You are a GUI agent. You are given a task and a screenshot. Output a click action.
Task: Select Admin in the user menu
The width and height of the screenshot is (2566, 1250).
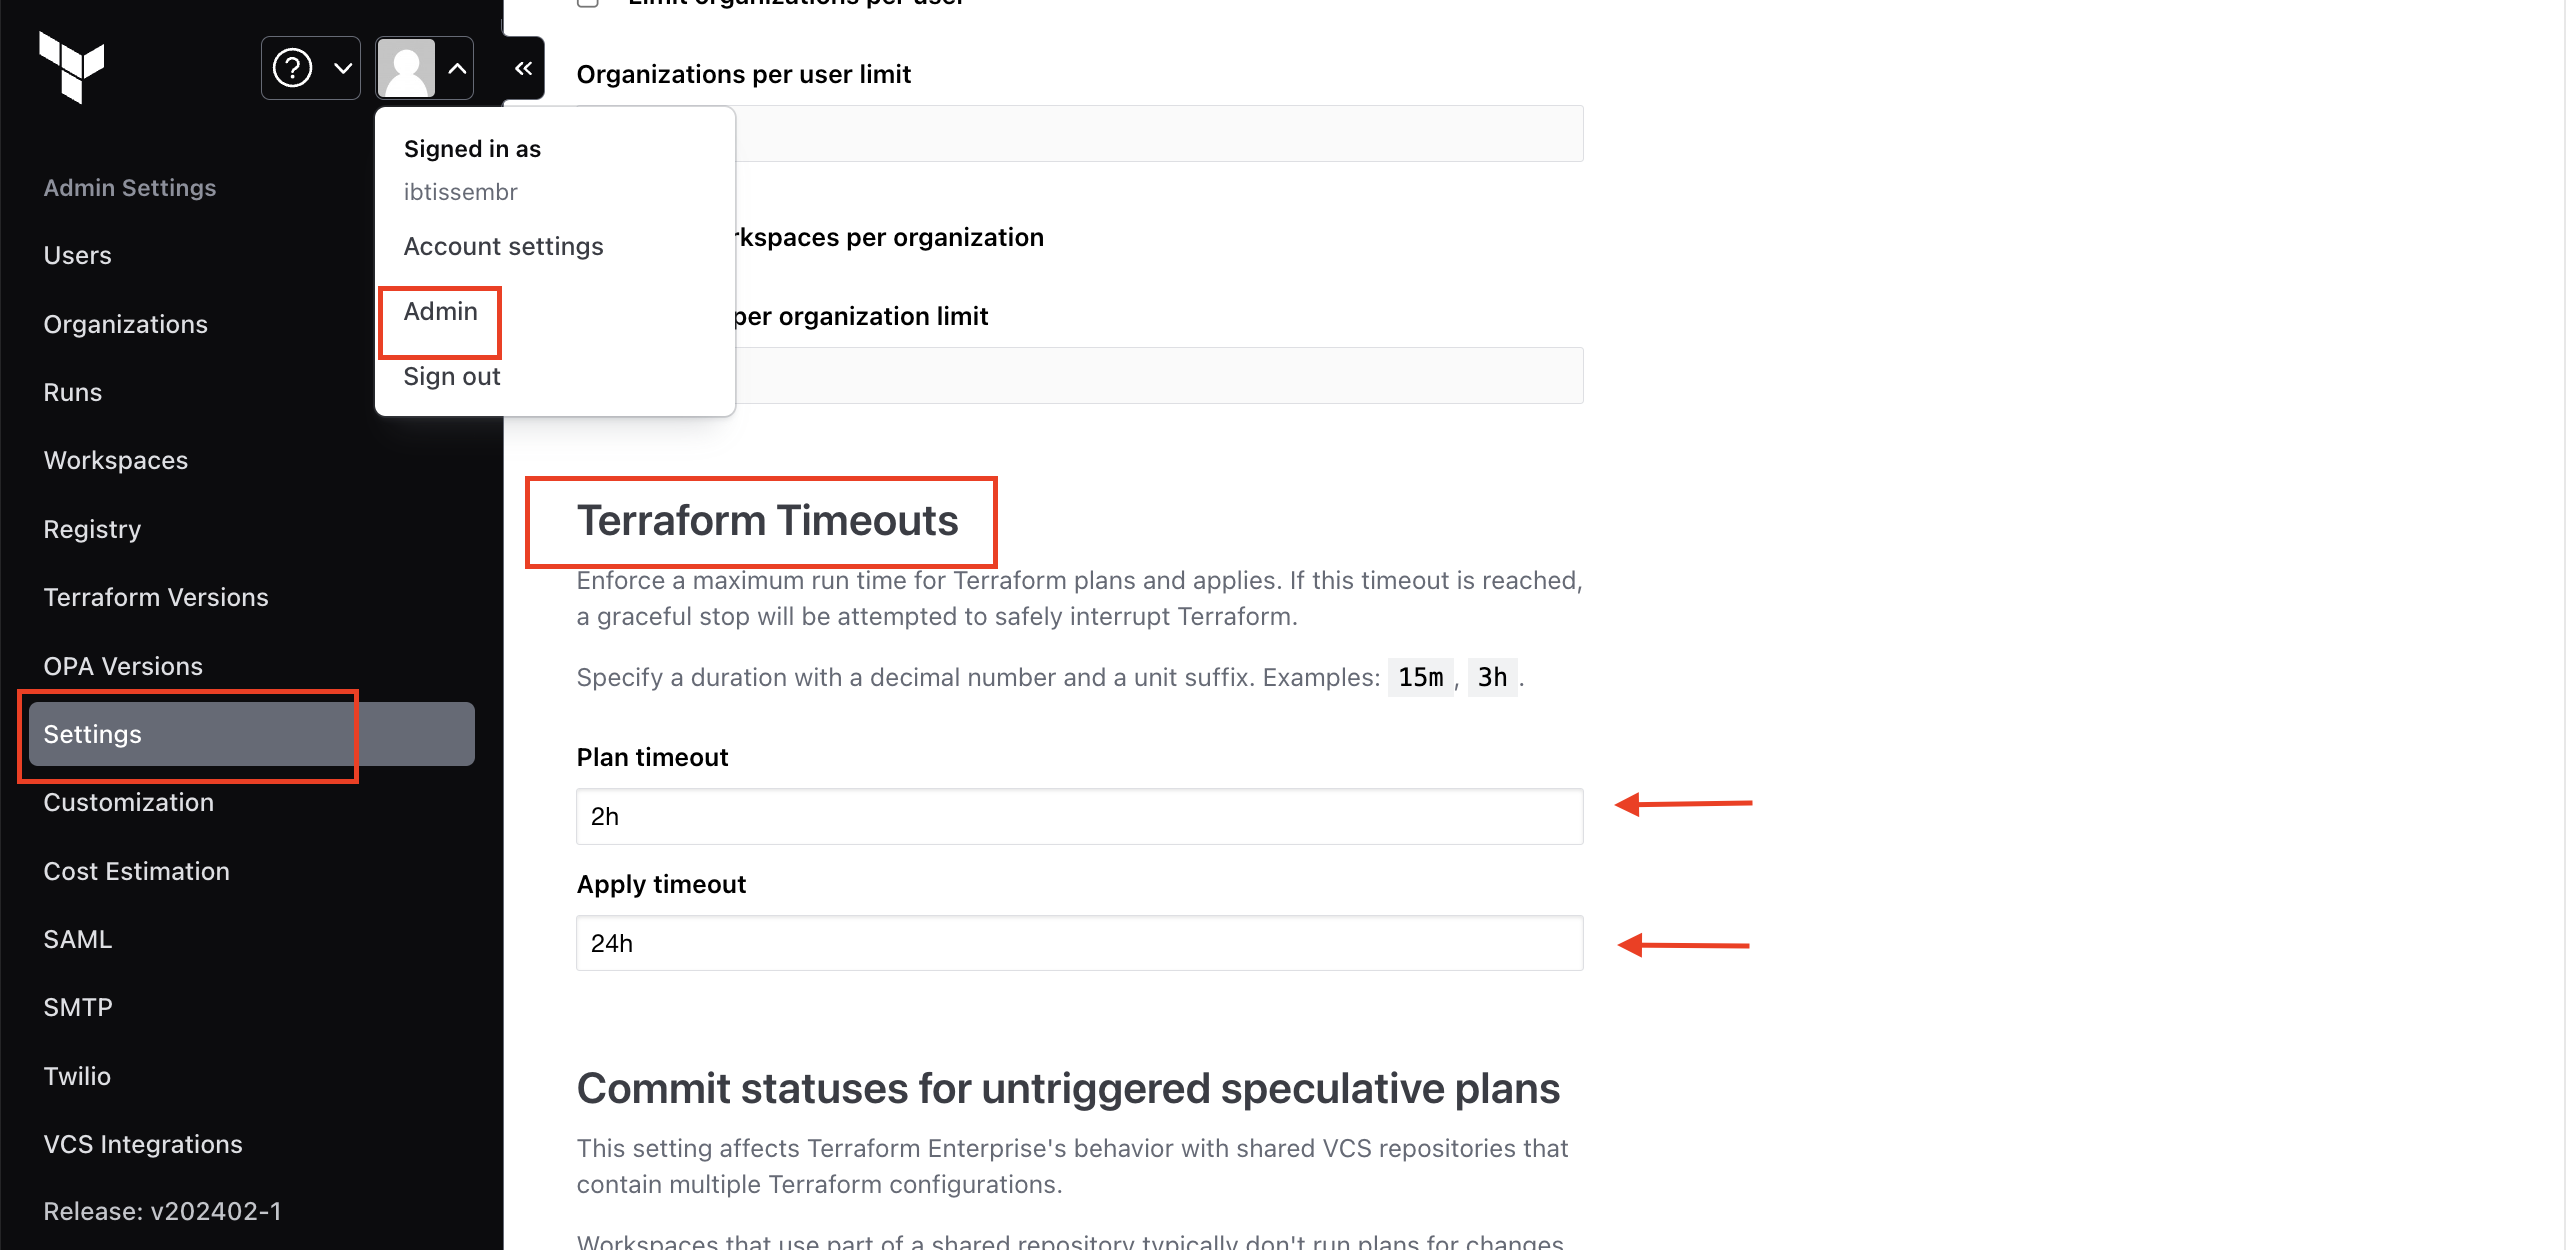(440, 312)
